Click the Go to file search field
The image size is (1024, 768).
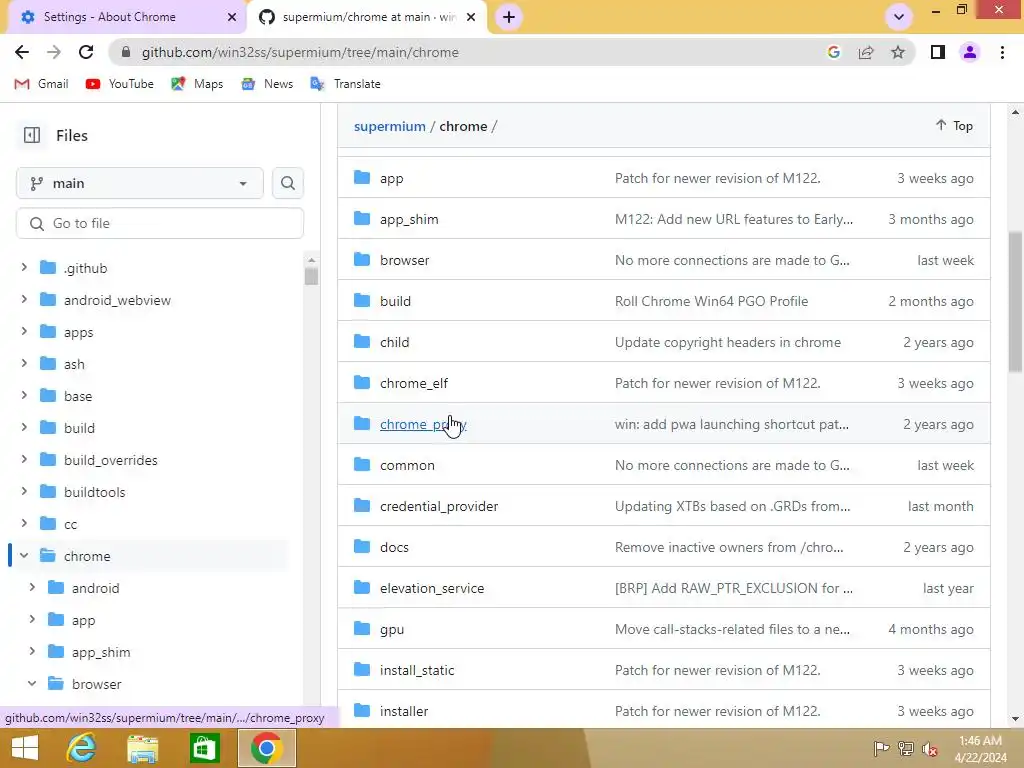[x=160, y=223]
